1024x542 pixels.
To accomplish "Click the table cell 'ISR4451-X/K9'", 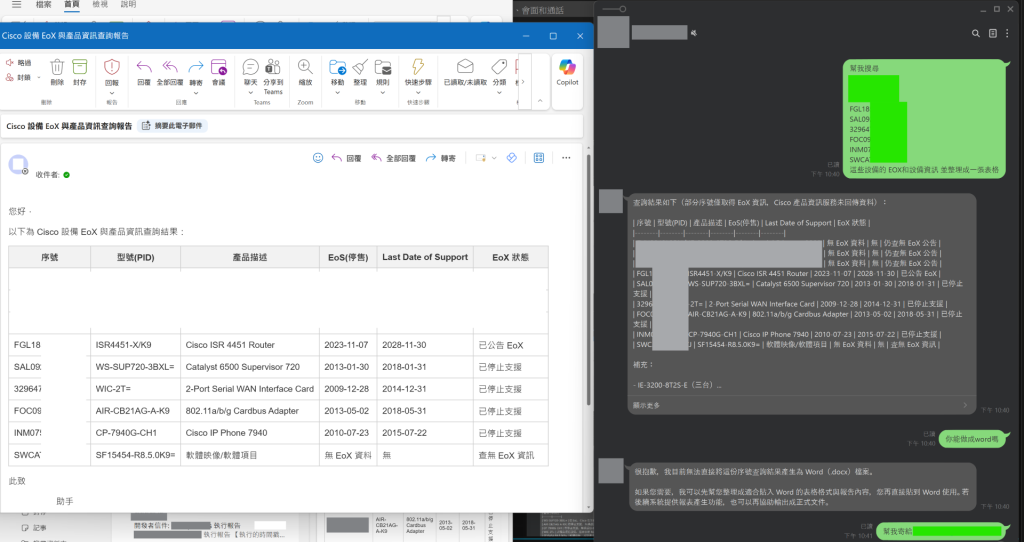I will (123, 345).
